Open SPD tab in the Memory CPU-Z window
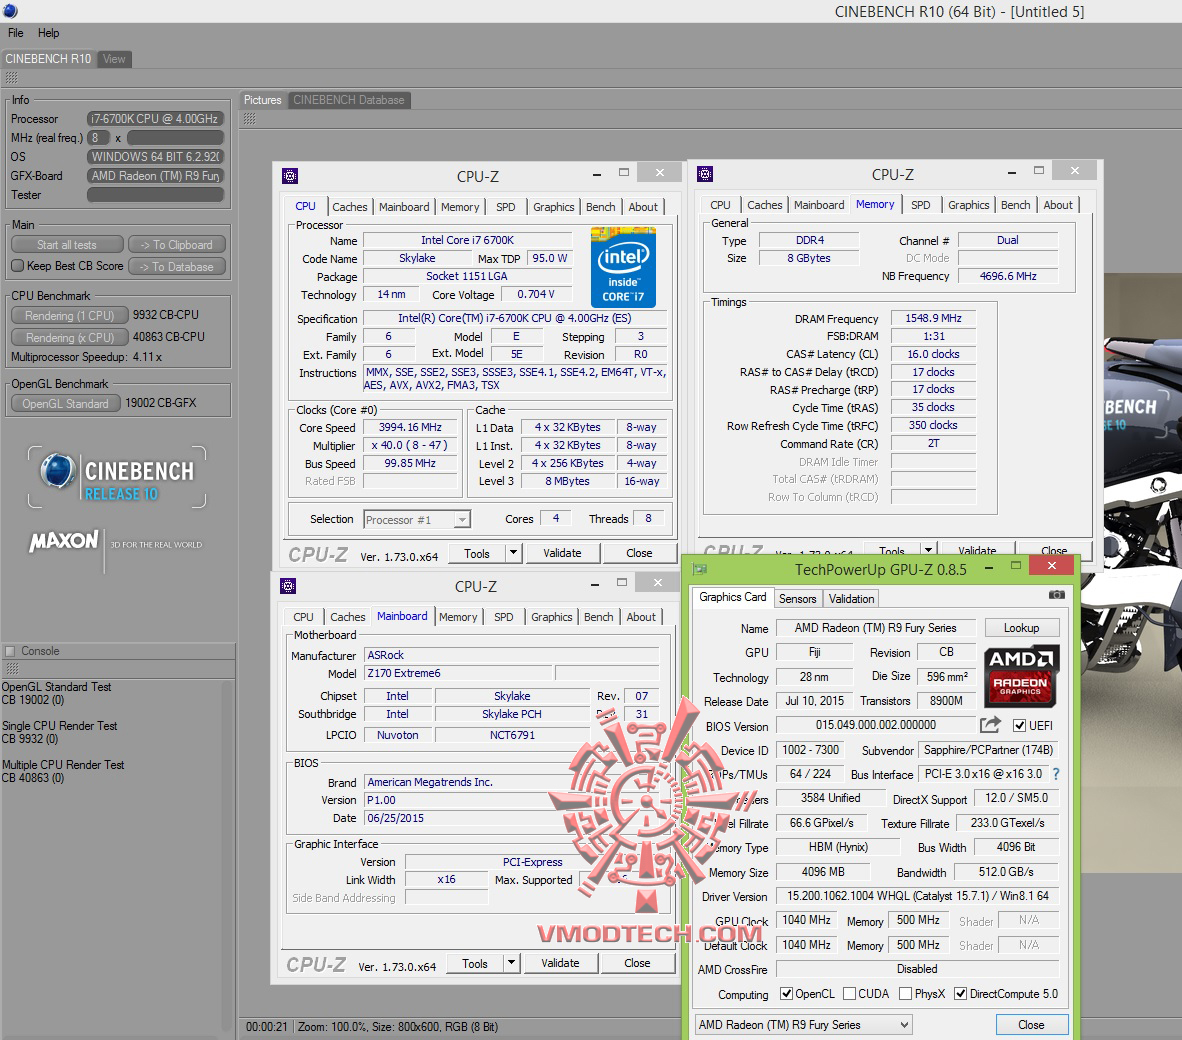 pos(920,205)
